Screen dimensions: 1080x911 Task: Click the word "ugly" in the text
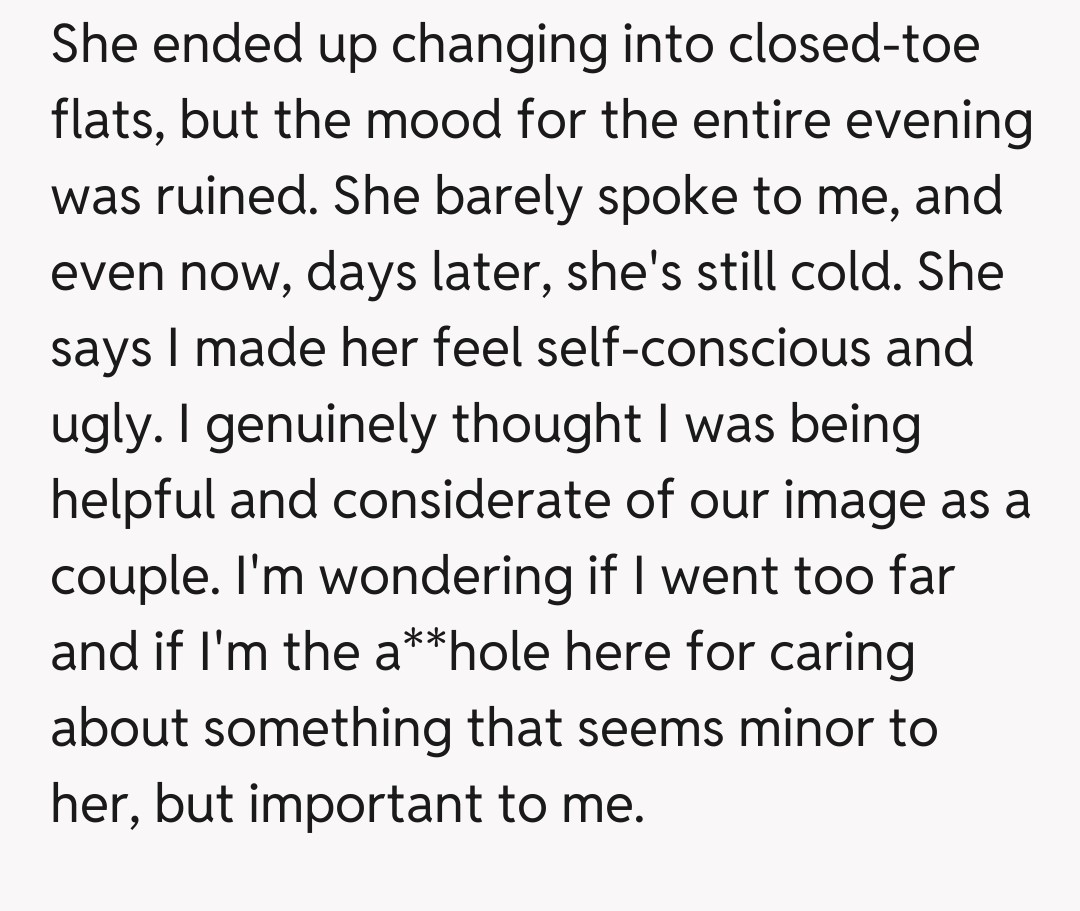pyautogui.click(x=100, y=427)
